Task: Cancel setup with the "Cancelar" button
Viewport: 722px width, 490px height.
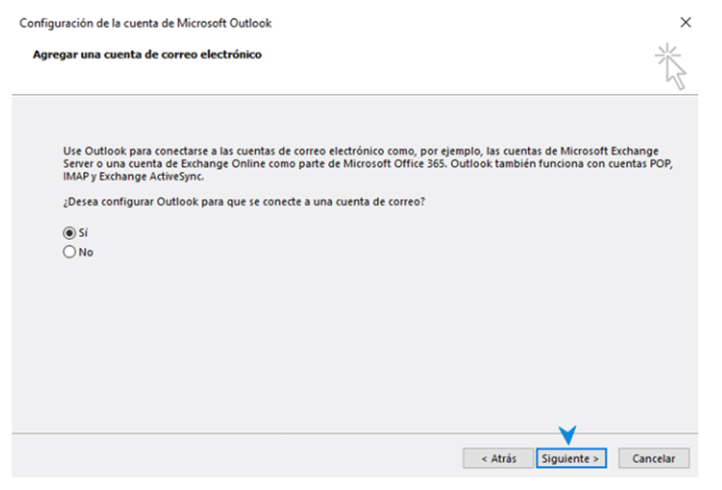Action: (654, 458)
